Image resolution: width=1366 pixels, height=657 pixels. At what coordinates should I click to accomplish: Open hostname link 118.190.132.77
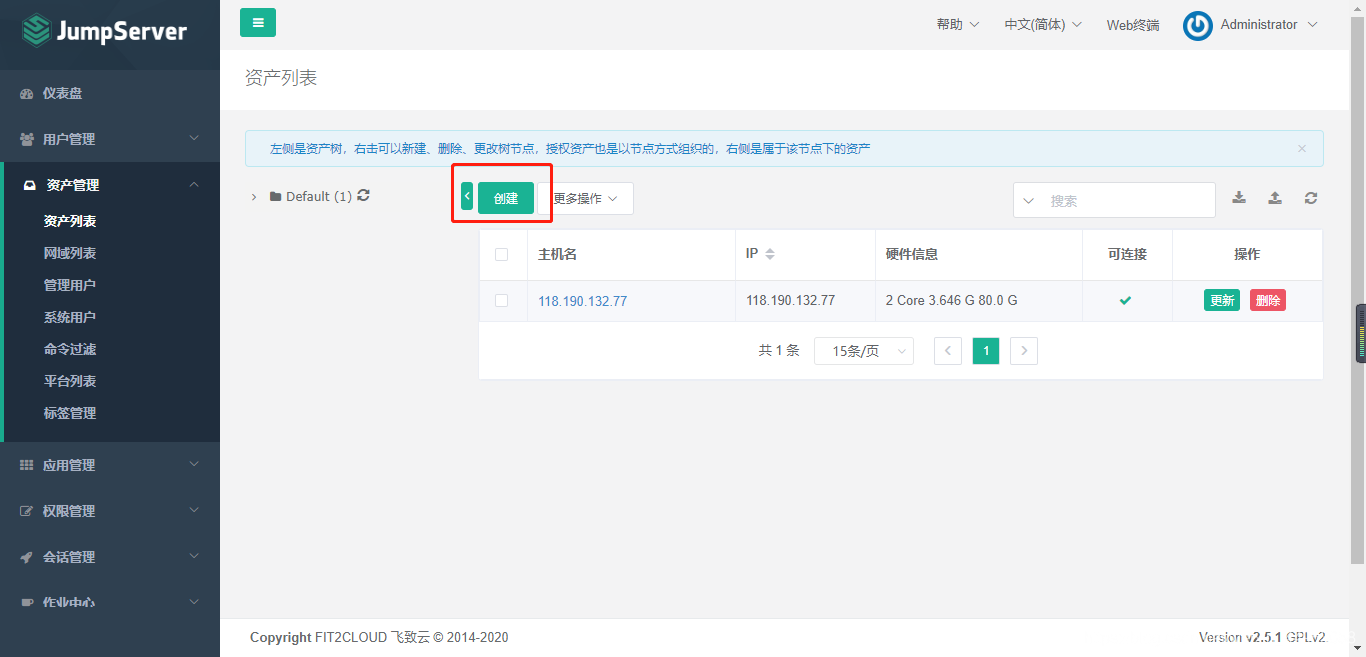(583, 301)
